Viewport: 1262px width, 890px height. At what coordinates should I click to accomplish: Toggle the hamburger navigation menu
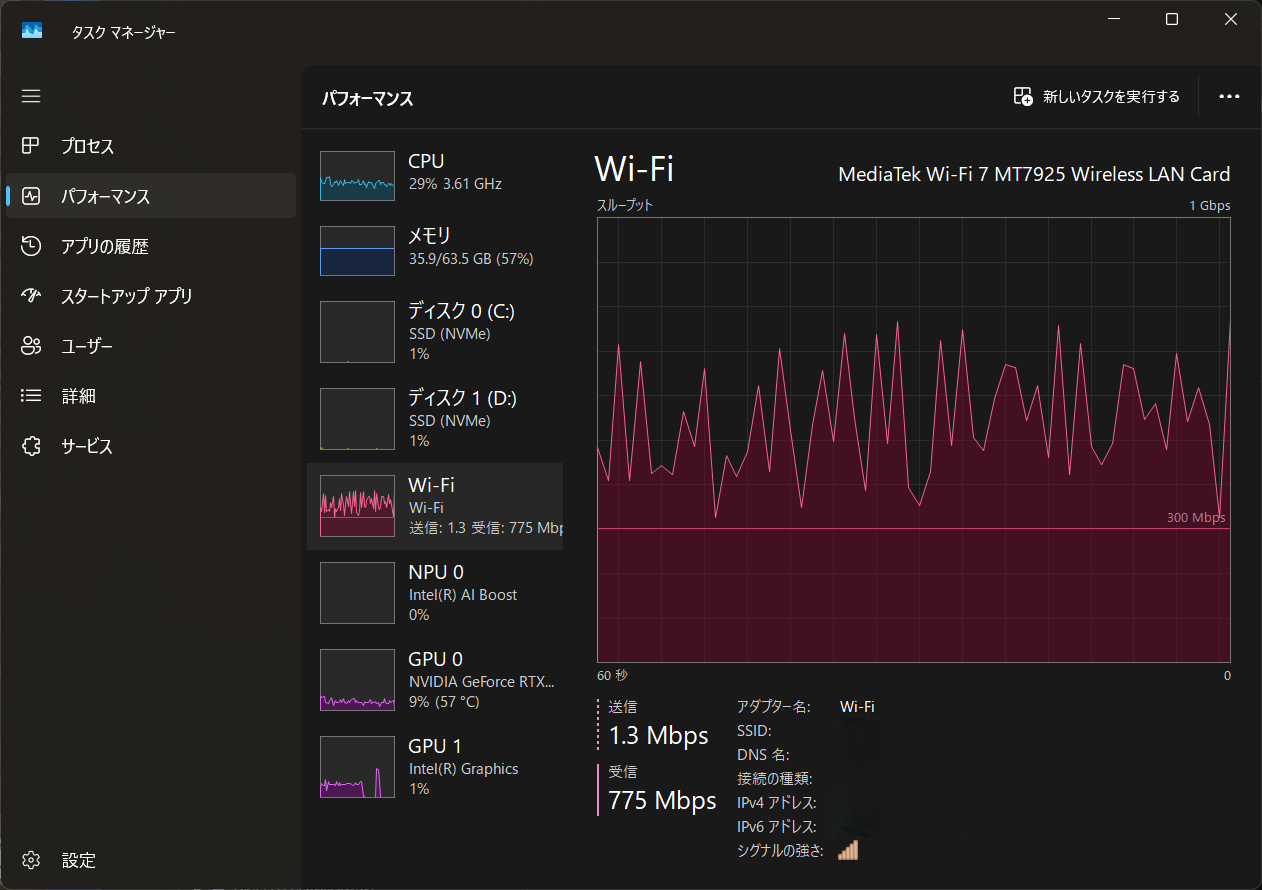[31, 96]
